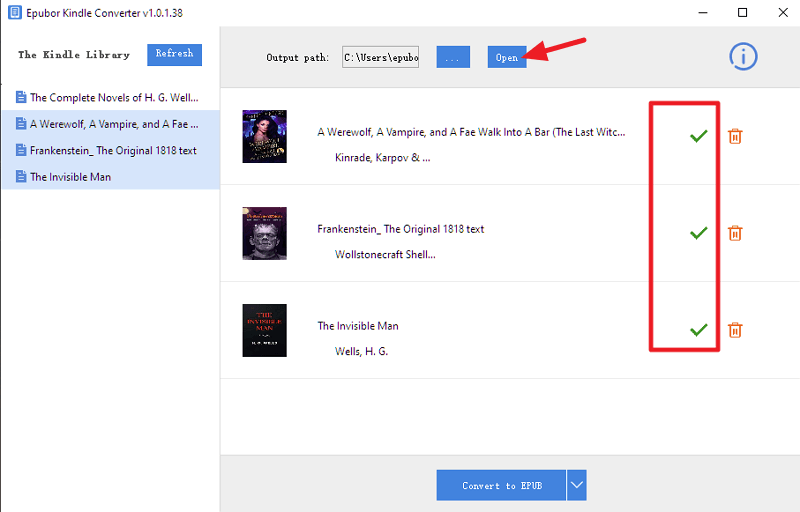Click title 'The Invisible Man' in main list

358,326
